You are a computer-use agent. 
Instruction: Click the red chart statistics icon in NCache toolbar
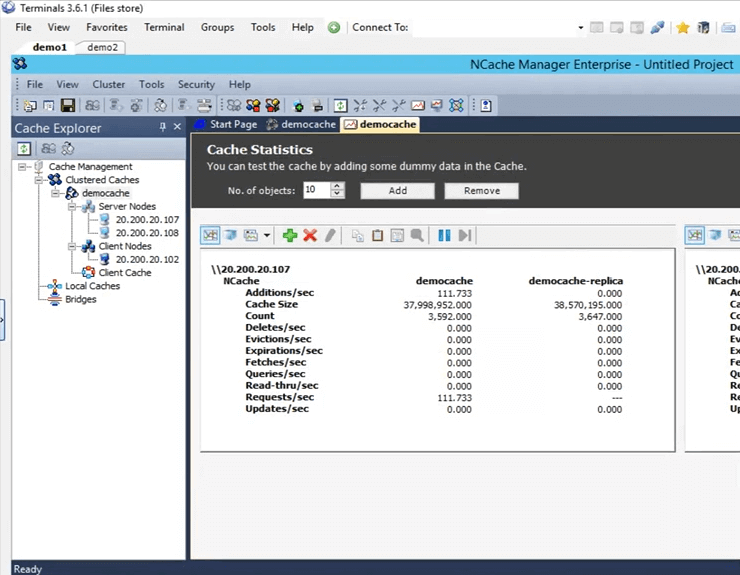click(x=418, y=105)
